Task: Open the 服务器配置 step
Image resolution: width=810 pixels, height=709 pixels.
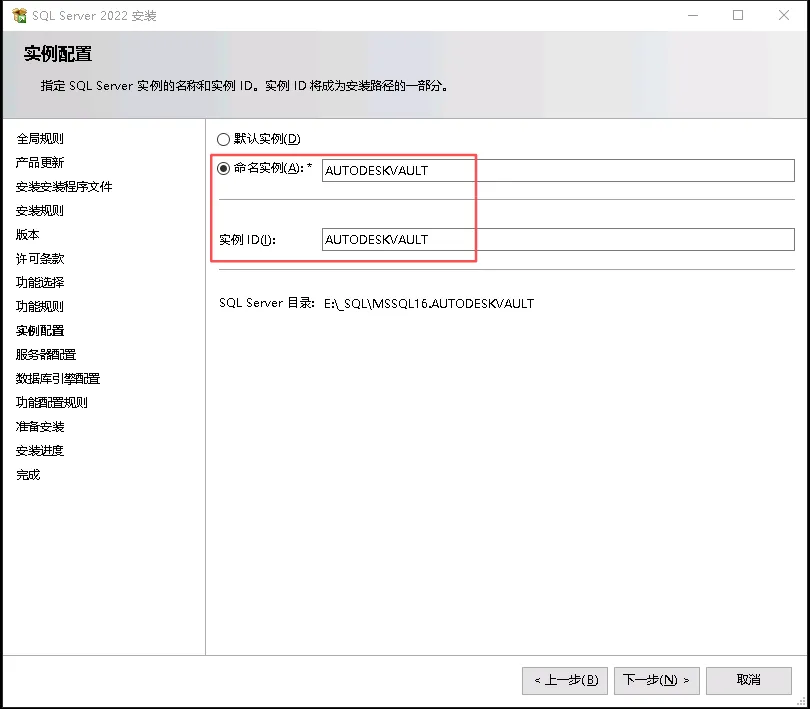Action: [x=46, y=355]
